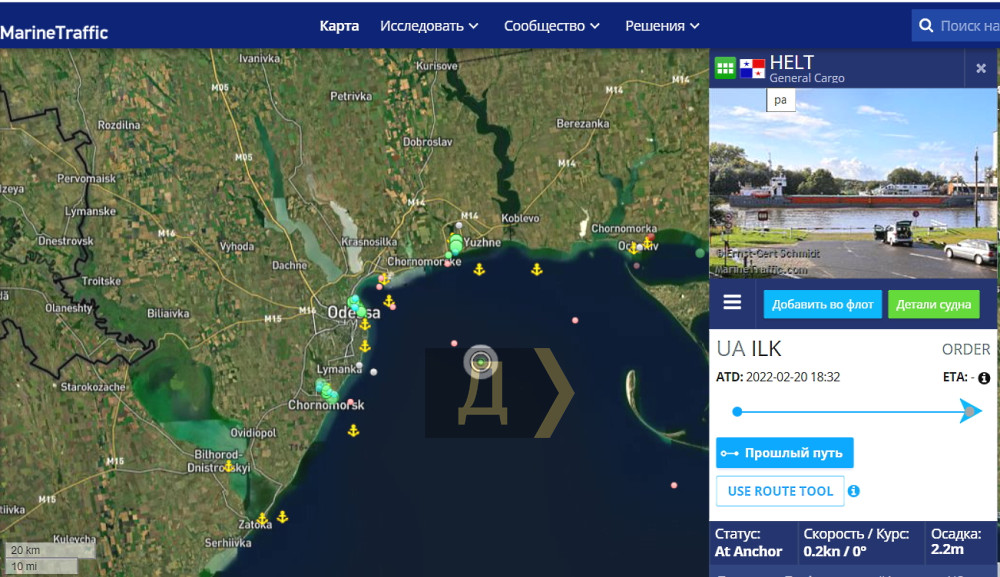Click the Panama flag icon

click(752, 69)
